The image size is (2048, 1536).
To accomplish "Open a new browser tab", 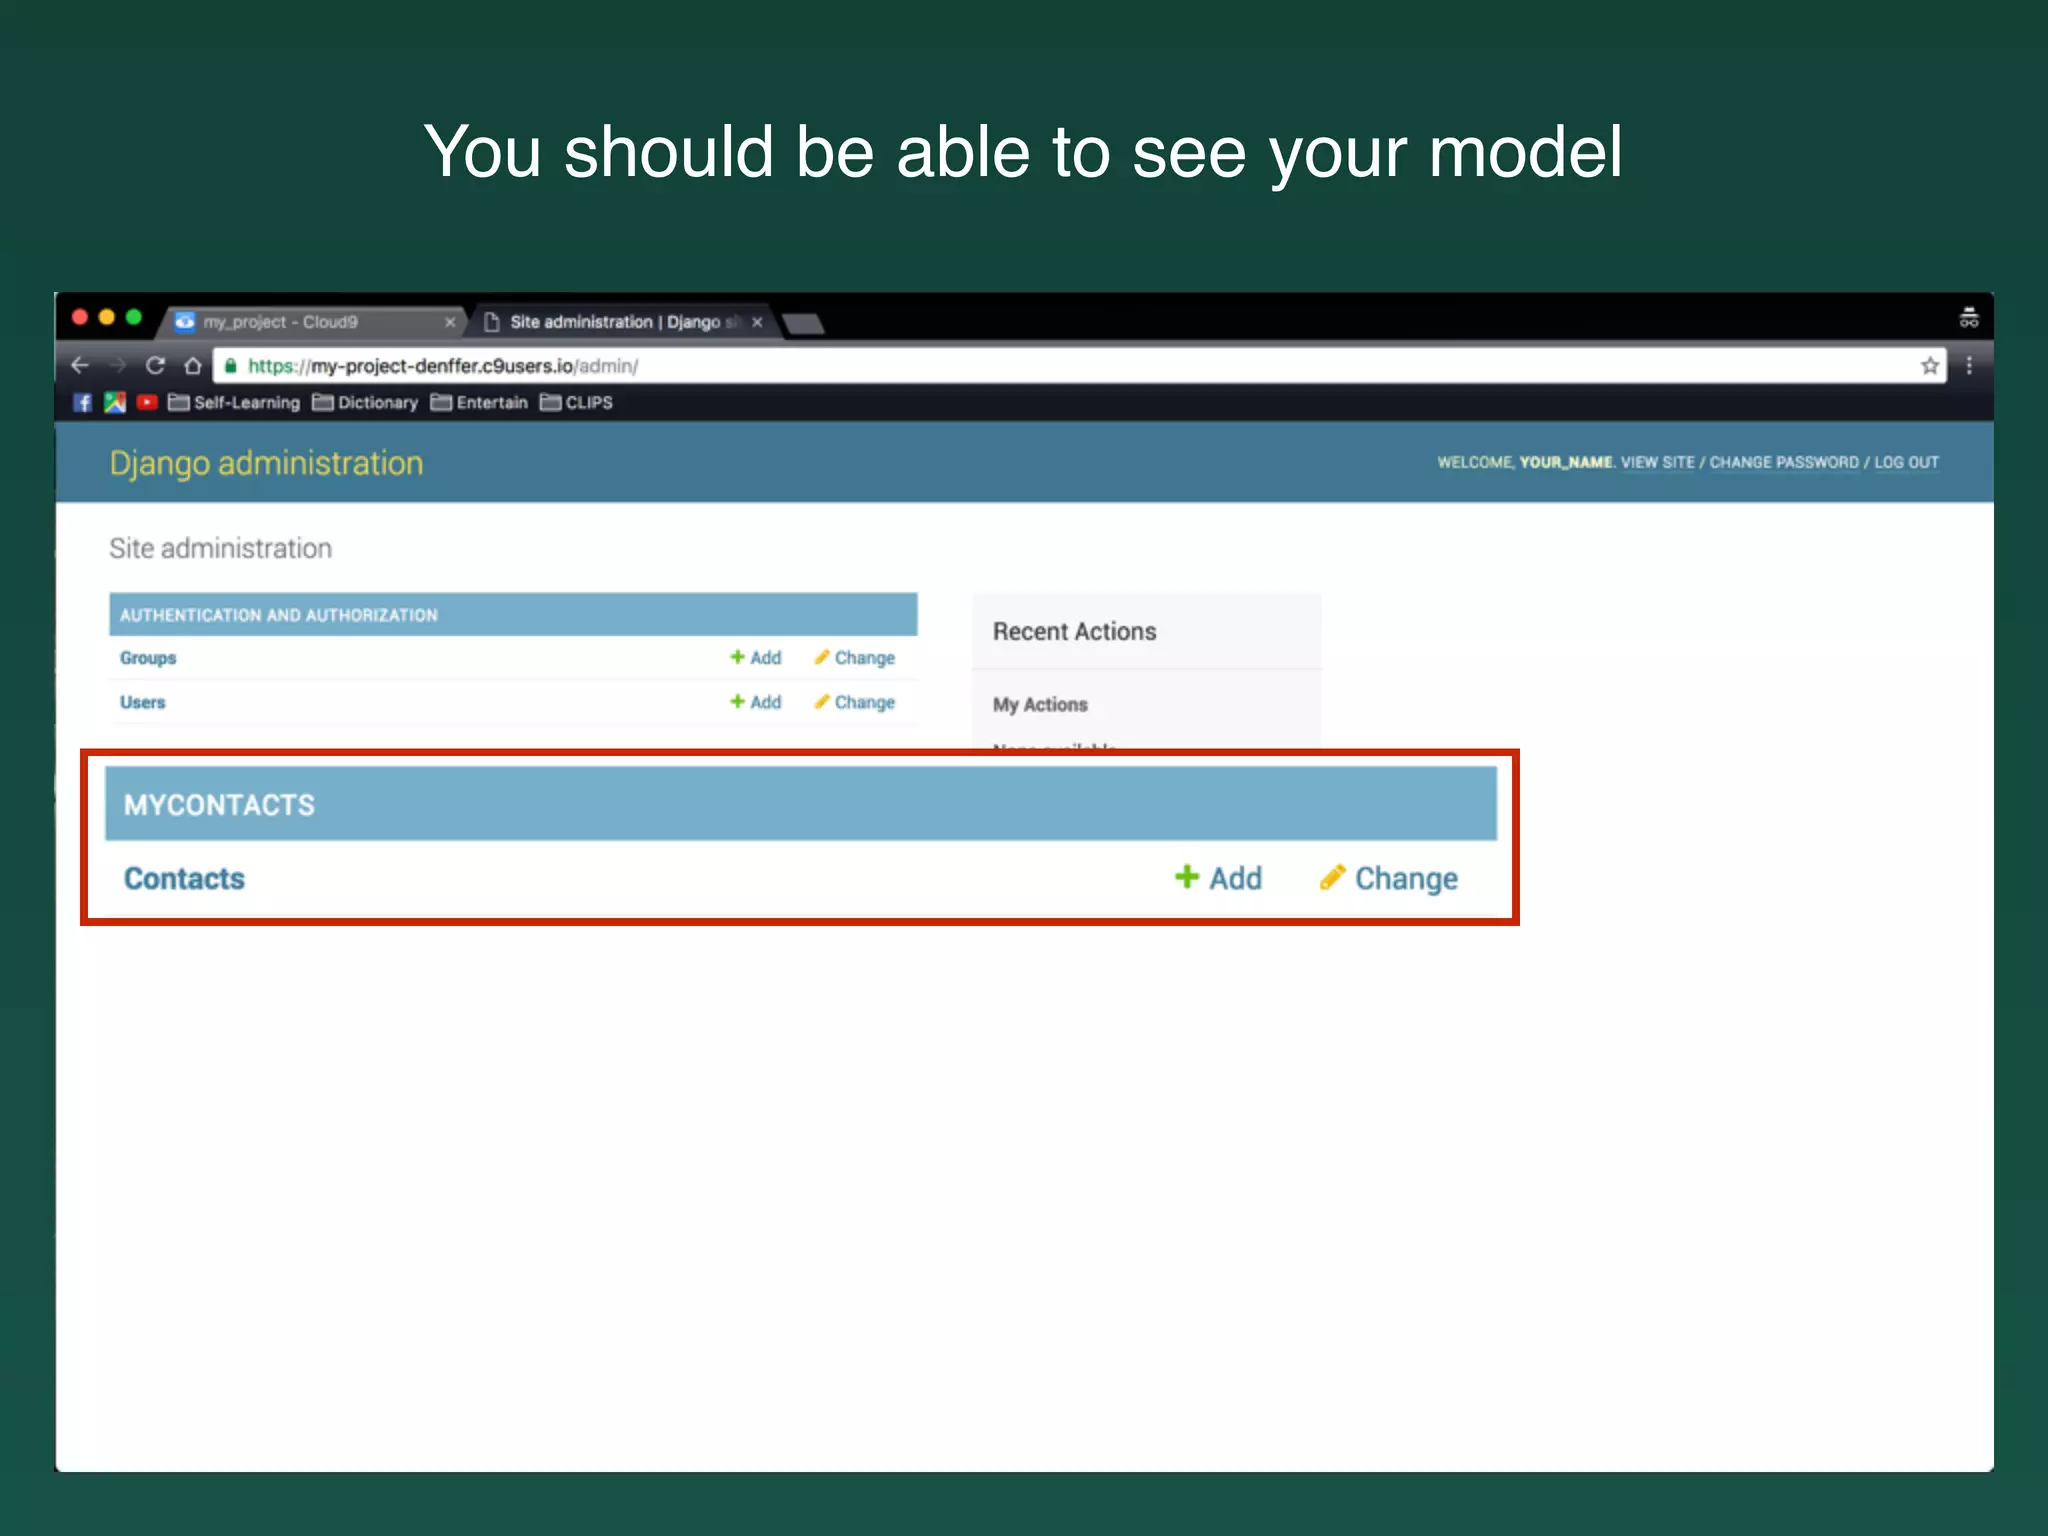I will coord(803,323).
